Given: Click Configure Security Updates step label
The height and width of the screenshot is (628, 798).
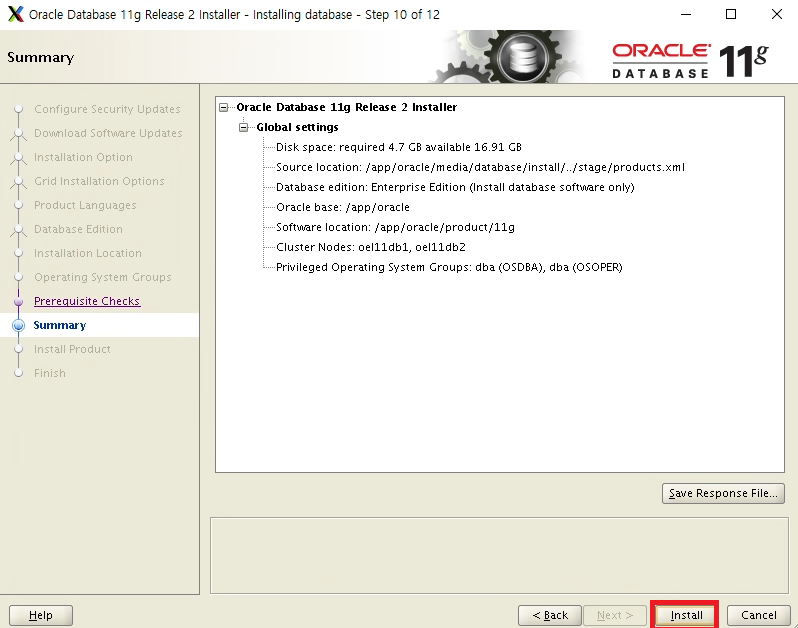Looking at the screenshot, I should tap(107, 109).
